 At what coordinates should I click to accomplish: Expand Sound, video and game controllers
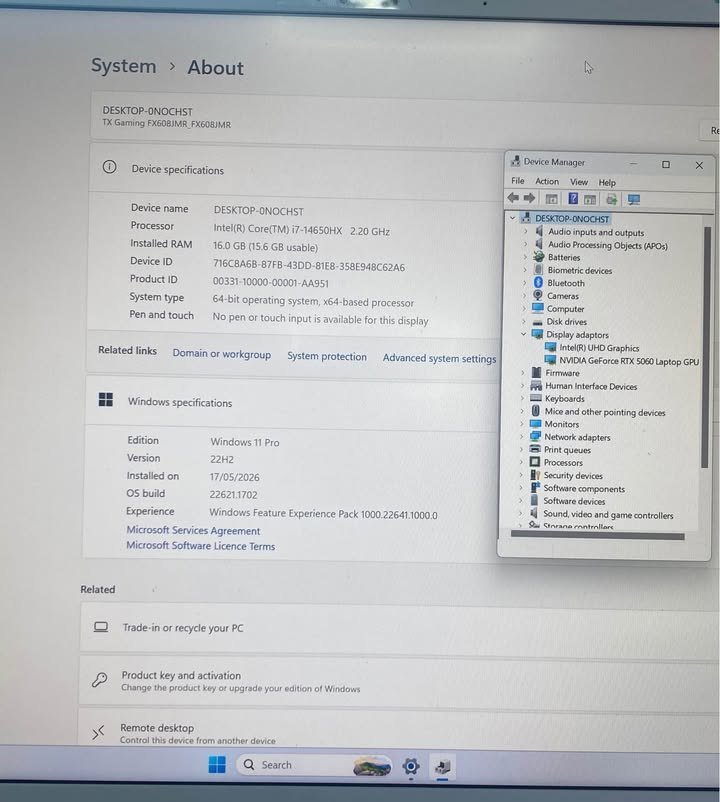pyautogui.click(x=521, y=513)
